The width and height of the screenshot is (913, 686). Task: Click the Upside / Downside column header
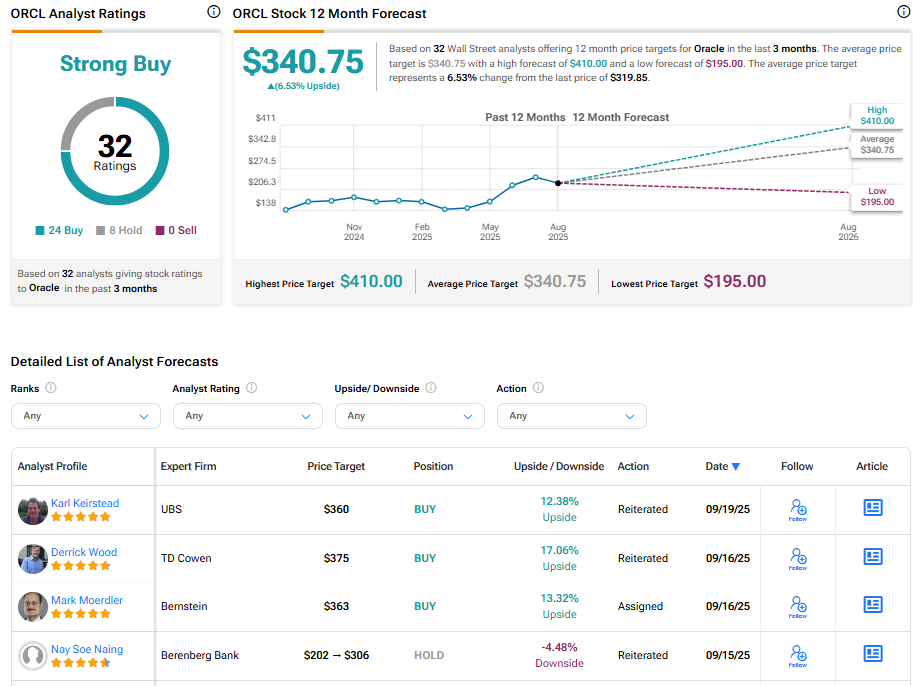tap(559, 466)
